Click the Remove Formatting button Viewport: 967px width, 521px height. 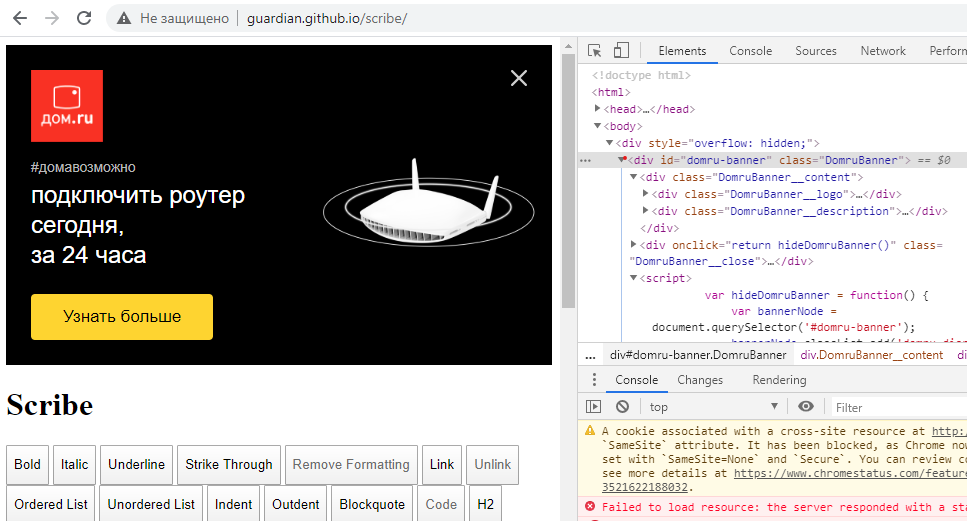(351, 465)
